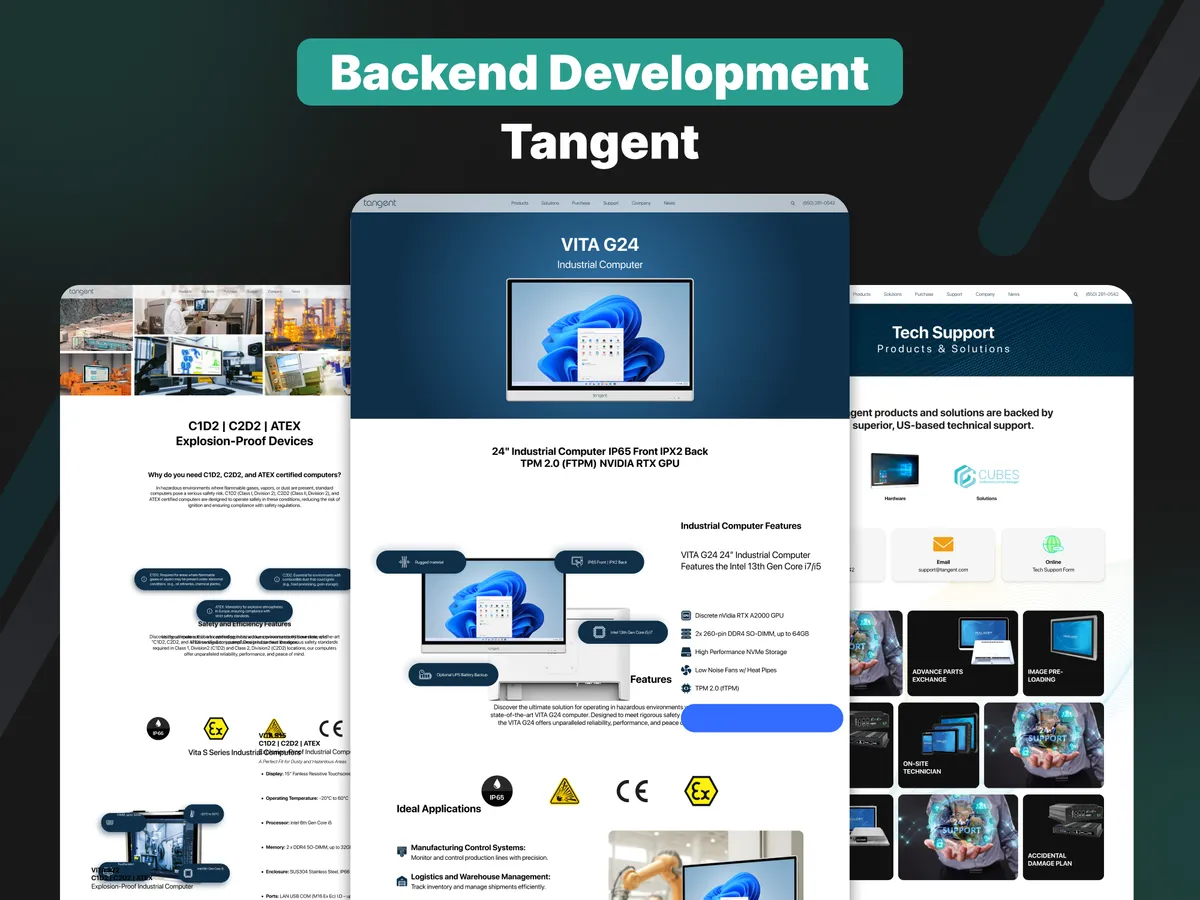1200x900 pixels.
Task: Click the memory icon beside 2x 260-pin DDR4
Action: [x=686, y=634]
